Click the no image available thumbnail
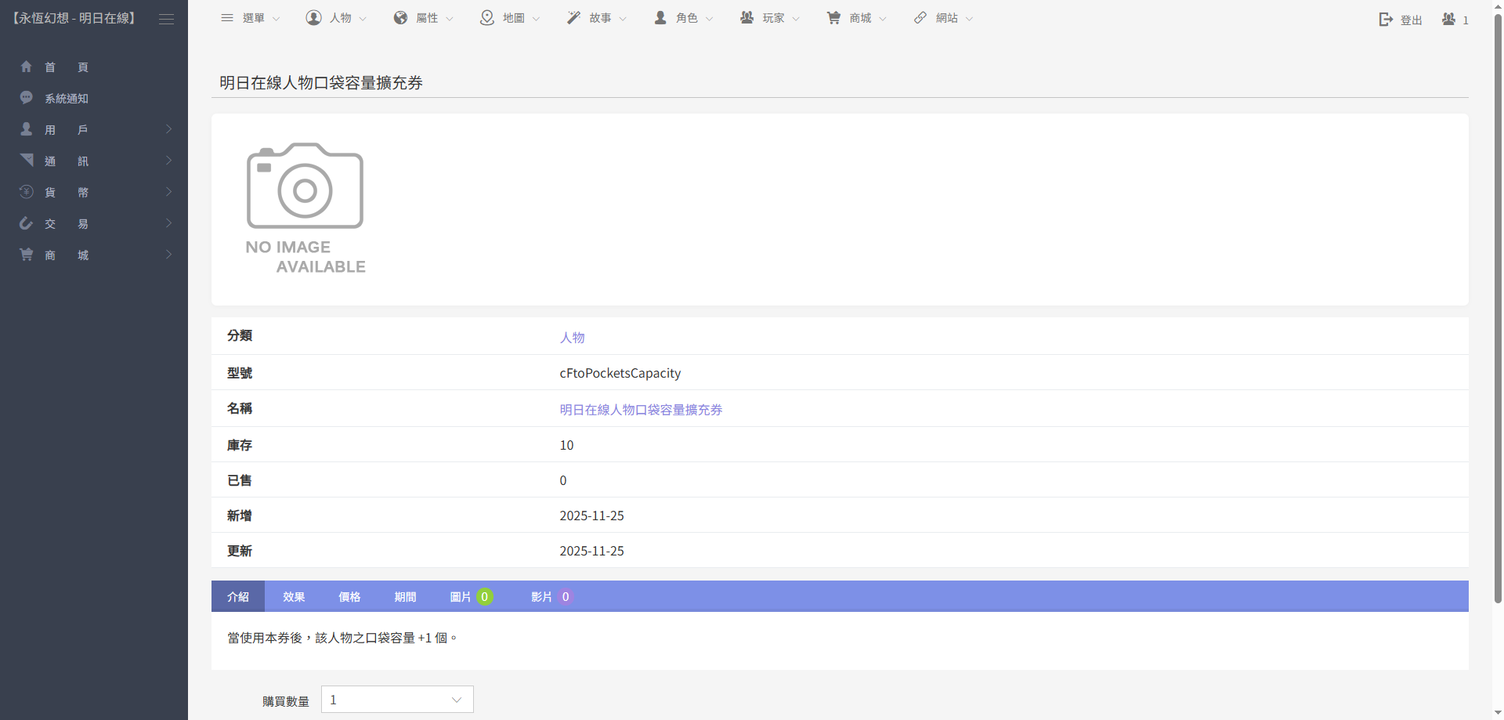 click(306, 209)
